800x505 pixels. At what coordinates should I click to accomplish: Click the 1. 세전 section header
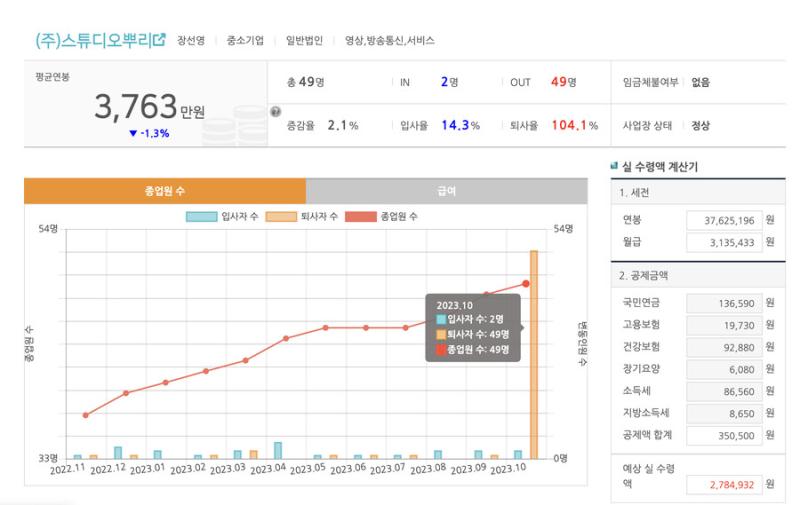[x=698, y=192]
